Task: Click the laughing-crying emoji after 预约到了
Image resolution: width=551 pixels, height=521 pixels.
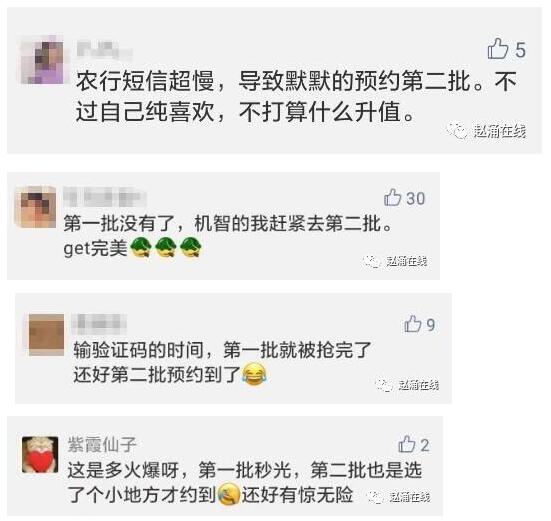Action: 254,375
